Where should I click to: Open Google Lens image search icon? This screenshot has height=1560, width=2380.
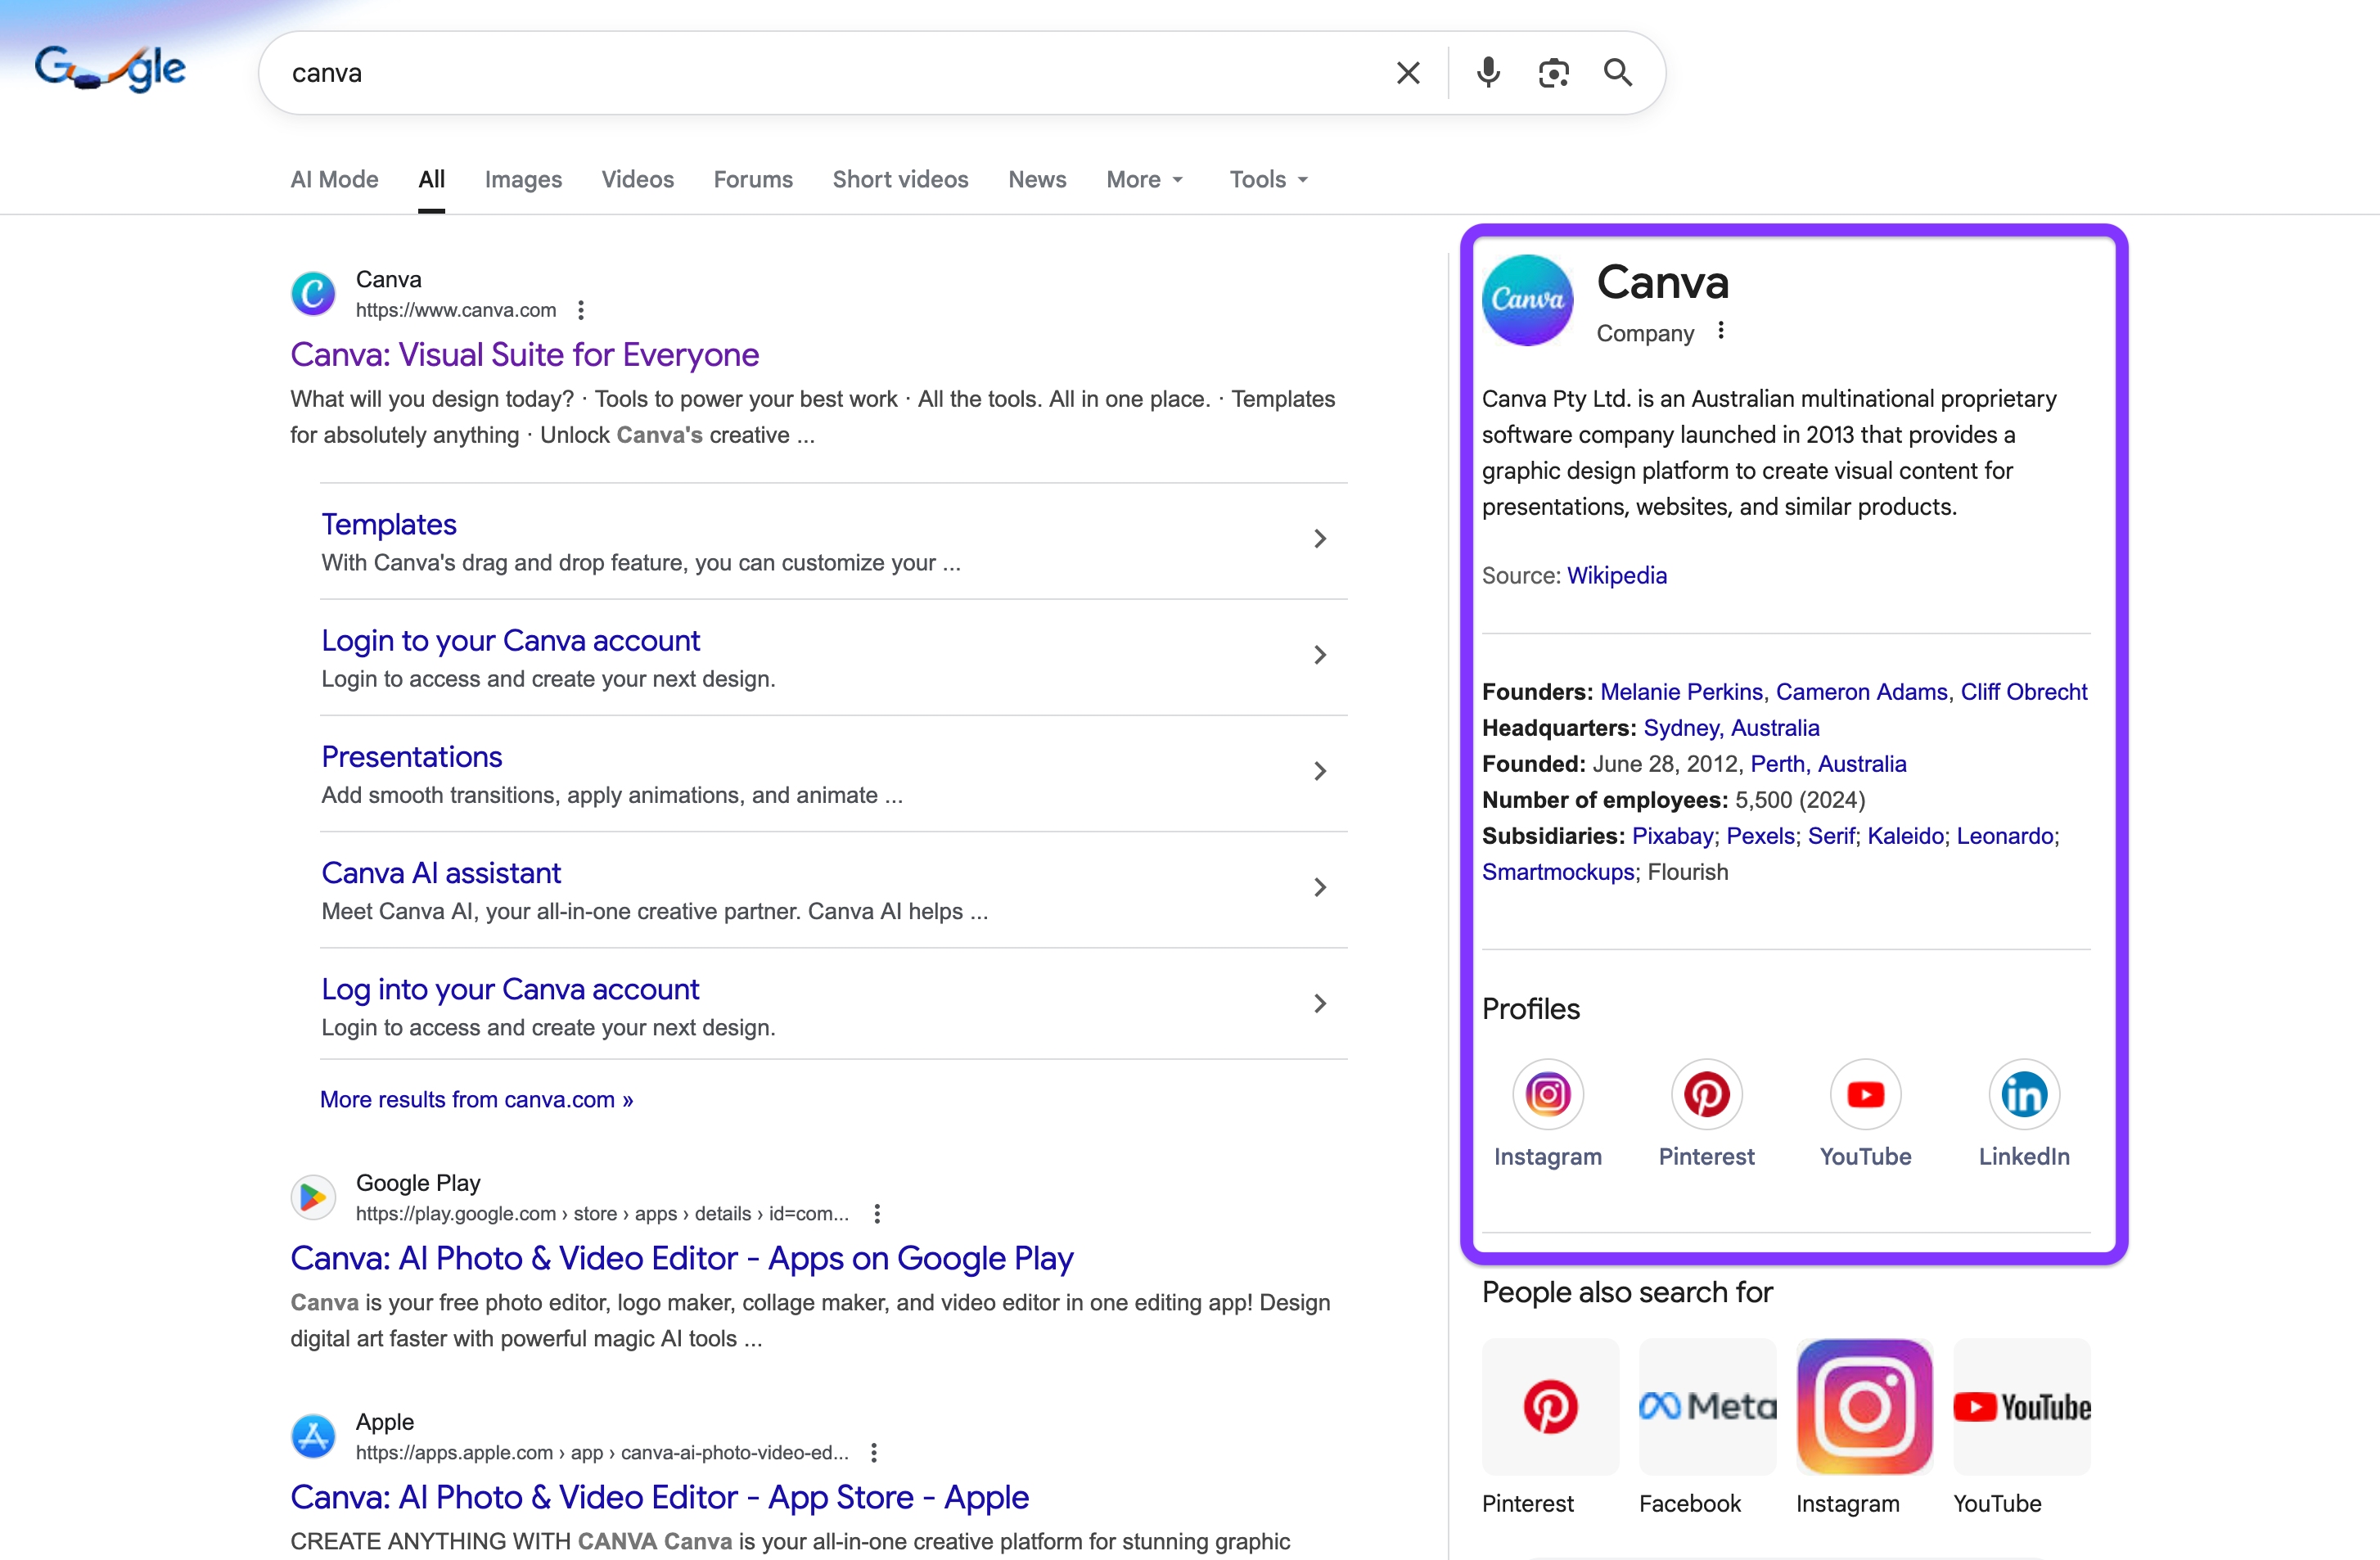pyautogui.click(x=1553, y=73)
